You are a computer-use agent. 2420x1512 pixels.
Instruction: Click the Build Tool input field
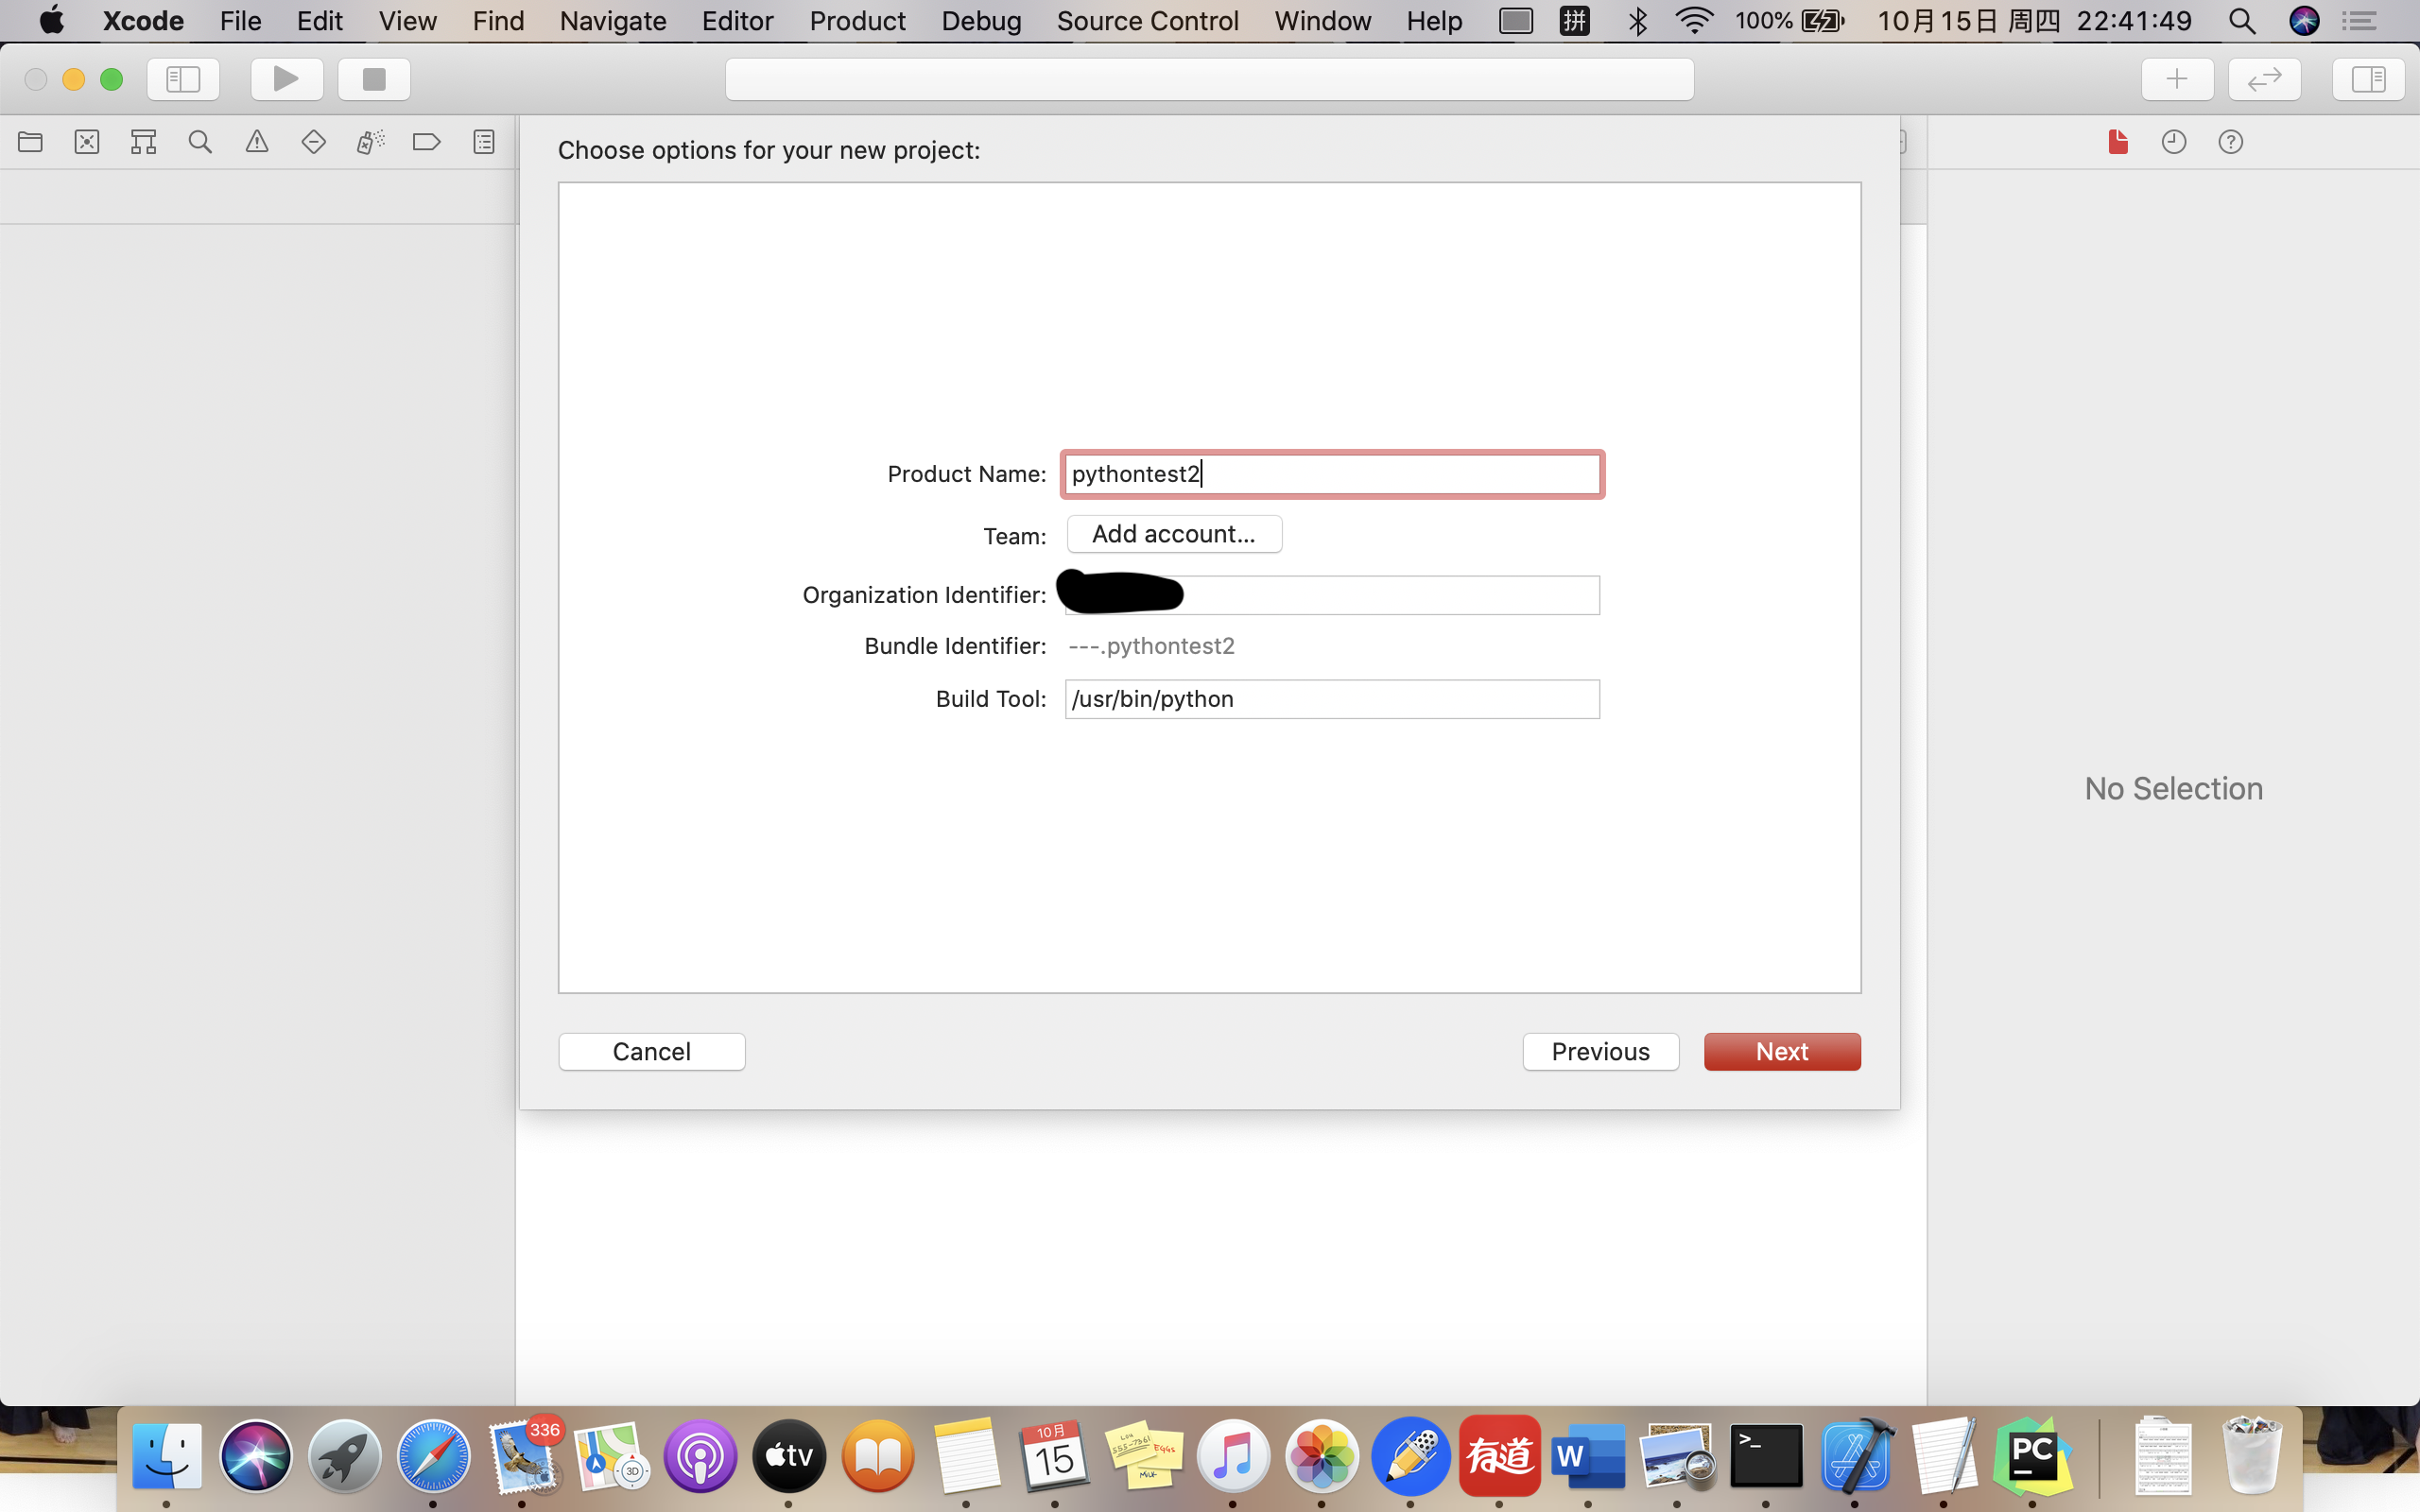[x=1331, y=698]
